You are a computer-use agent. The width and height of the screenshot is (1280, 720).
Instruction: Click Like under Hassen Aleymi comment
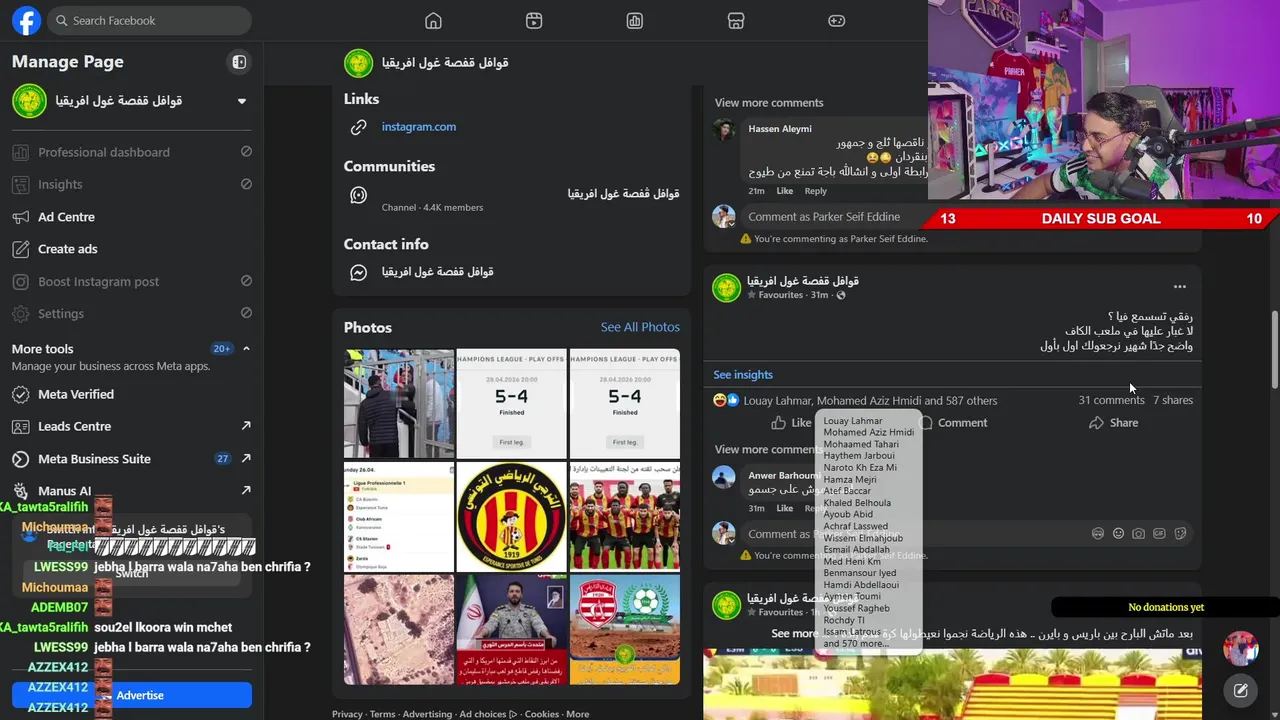[x=785, y=191]
